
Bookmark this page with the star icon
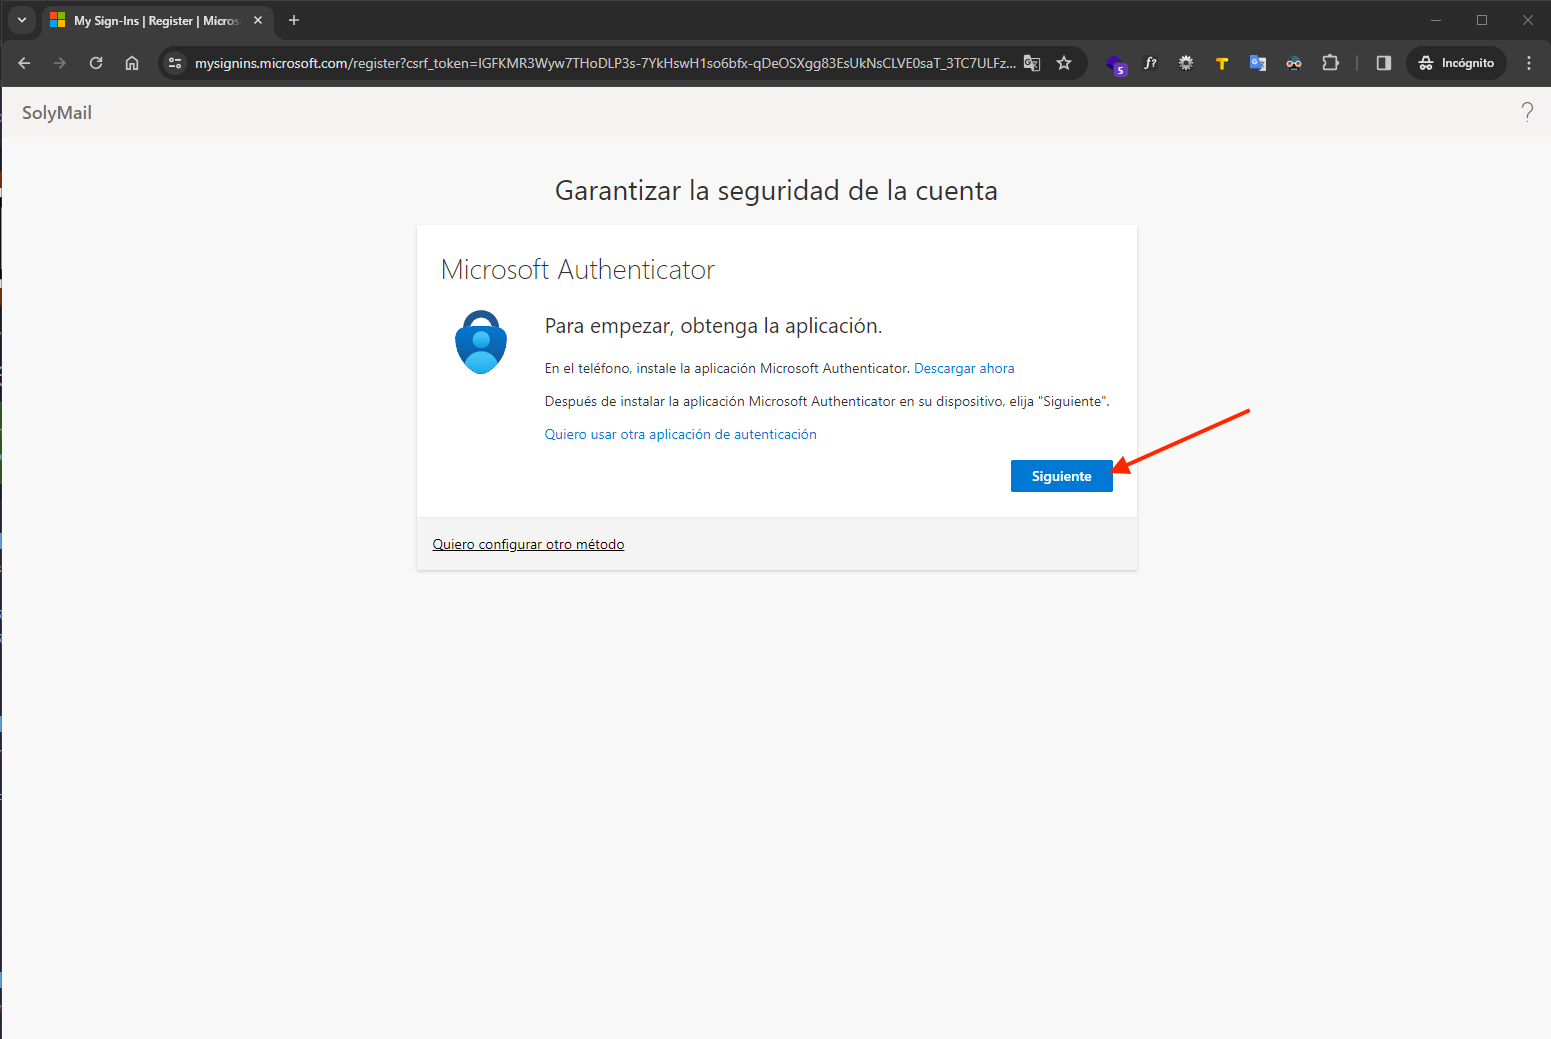(x=1064, y=63)
